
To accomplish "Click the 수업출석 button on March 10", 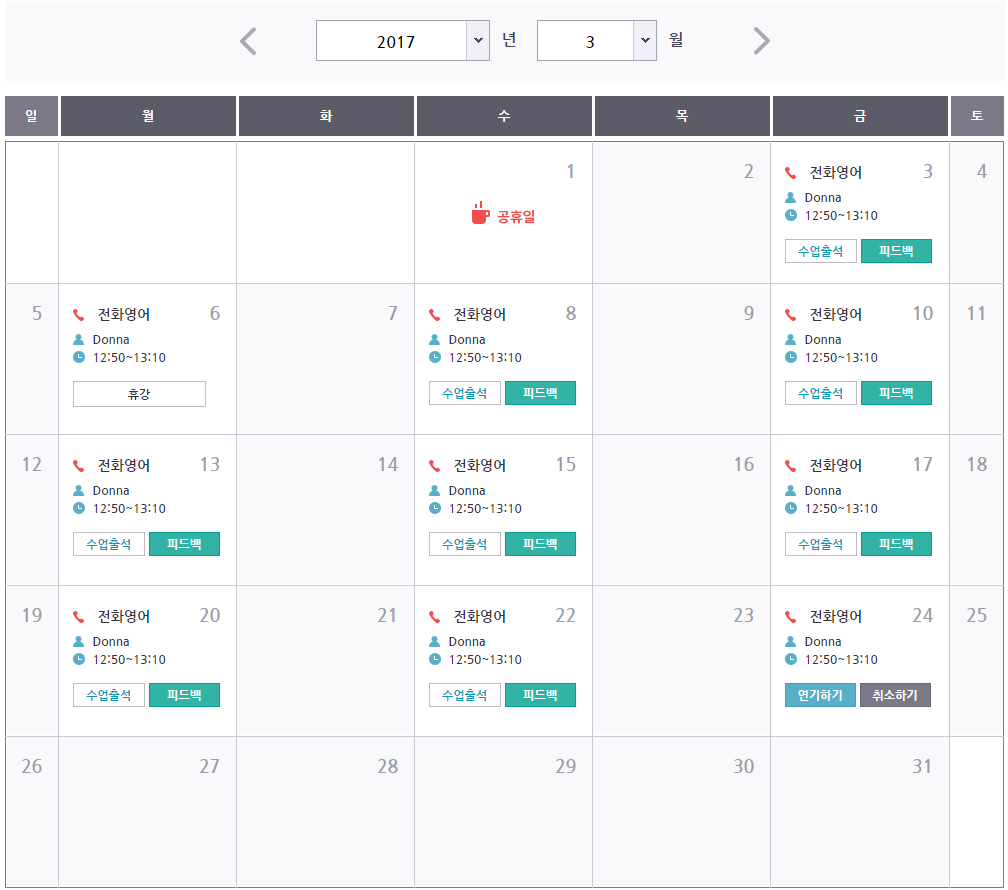I will 820,393.
